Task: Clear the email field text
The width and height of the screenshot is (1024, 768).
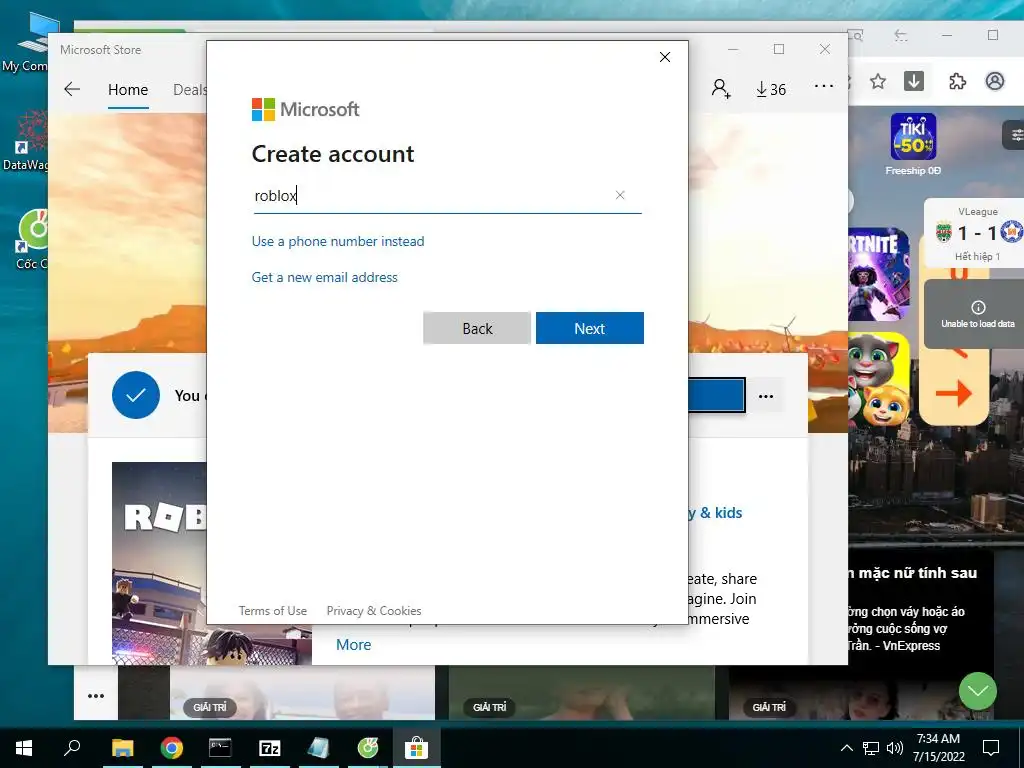Action: [x=620, y=195]
